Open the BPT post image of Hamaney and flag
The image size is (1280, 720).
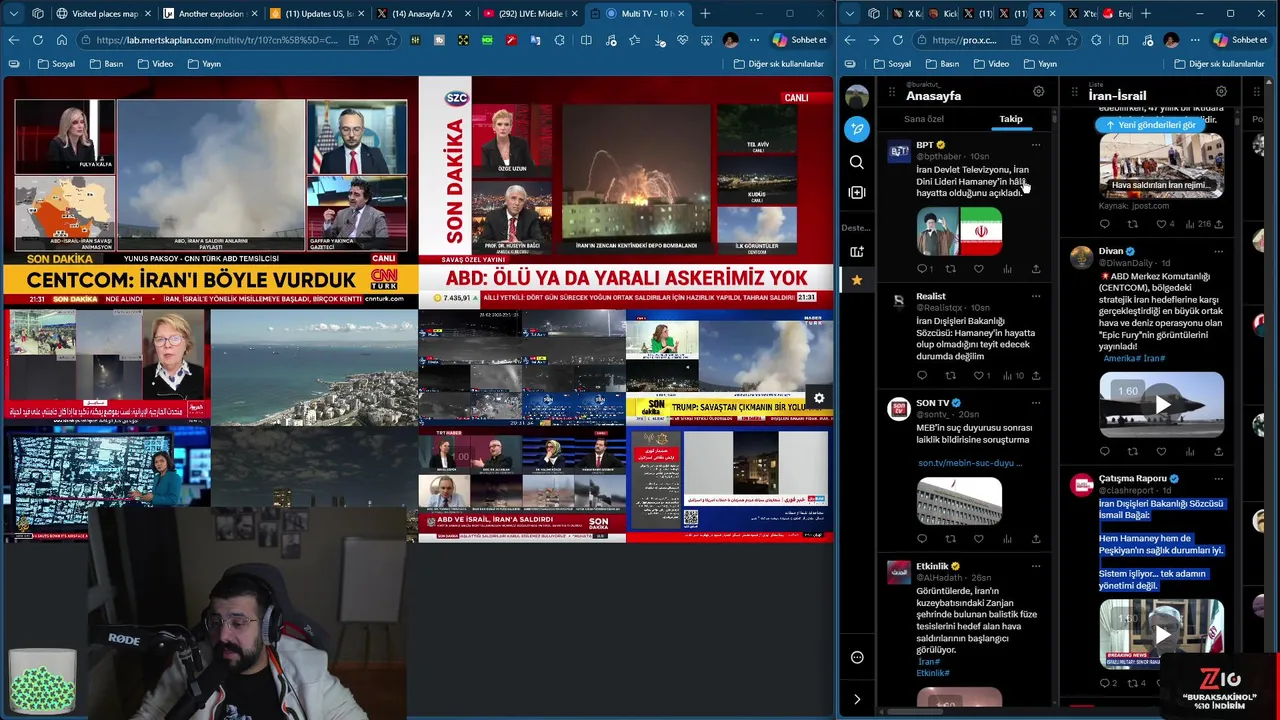coord(959,232)
